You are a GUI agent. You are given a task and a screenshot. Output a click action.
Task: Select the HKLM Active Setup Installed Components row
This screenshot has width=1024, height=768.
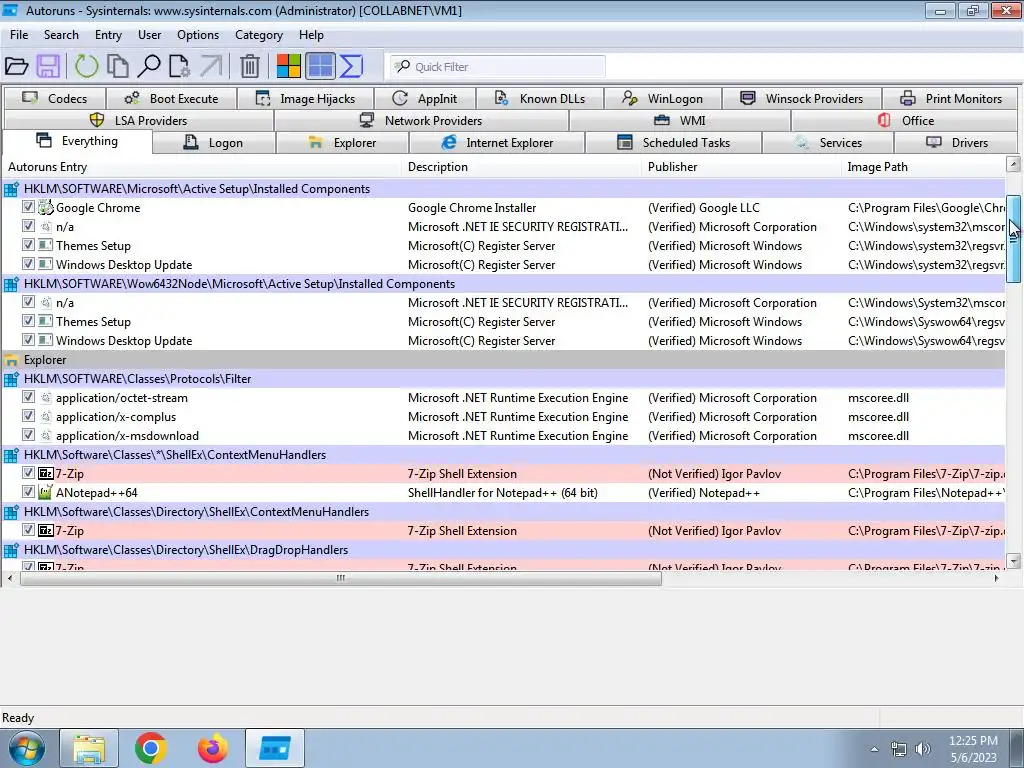[x=504, y=189]
